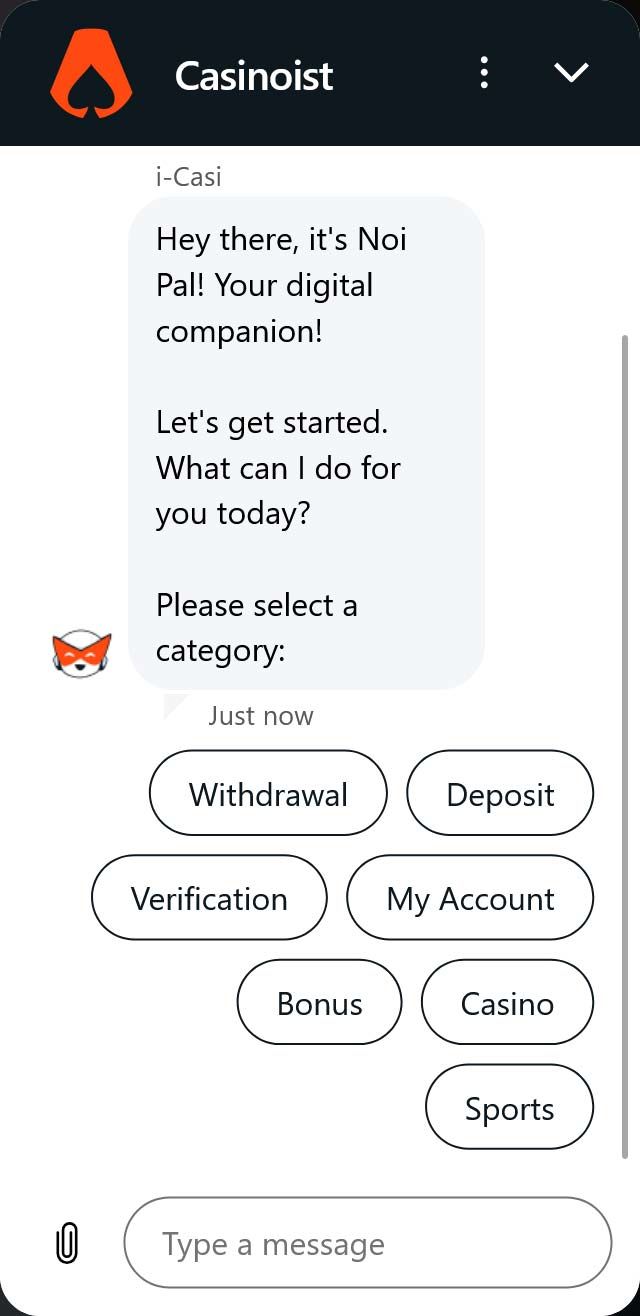
Task: Click the fox bot avatar
Action: (x=81, y=654)
